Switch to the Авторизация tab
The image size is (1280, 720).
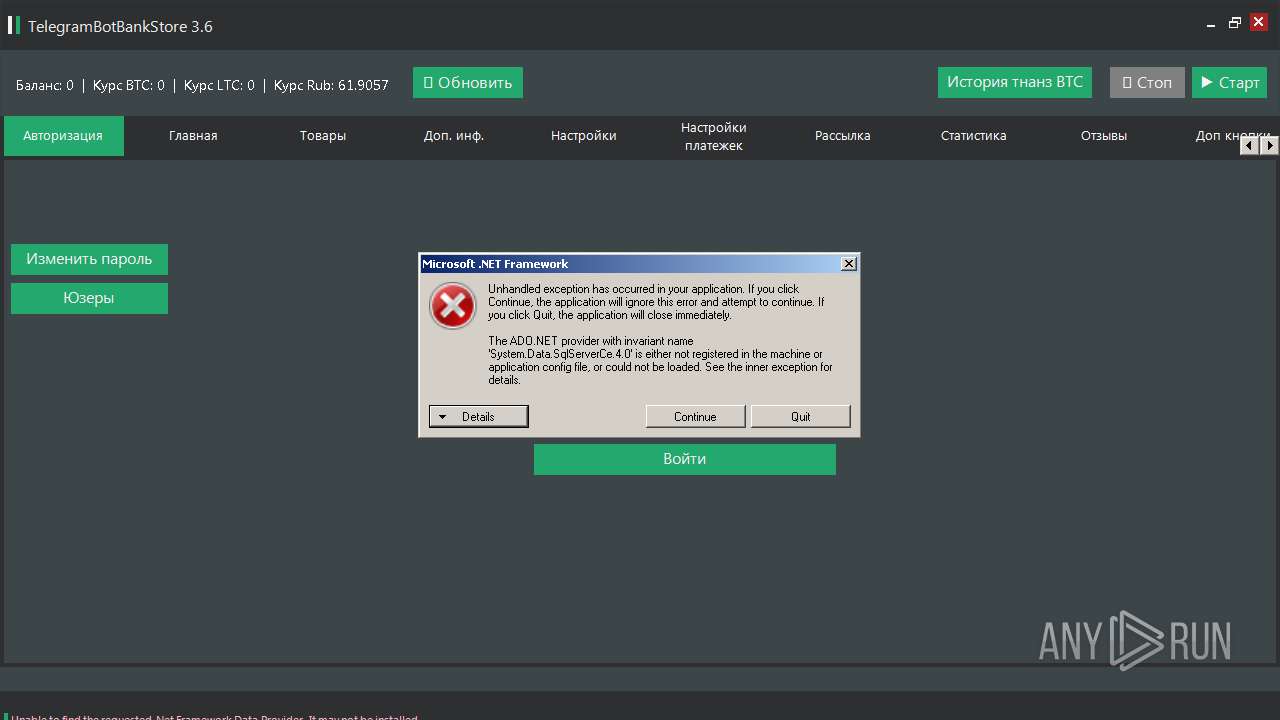[x=64, y=136]
